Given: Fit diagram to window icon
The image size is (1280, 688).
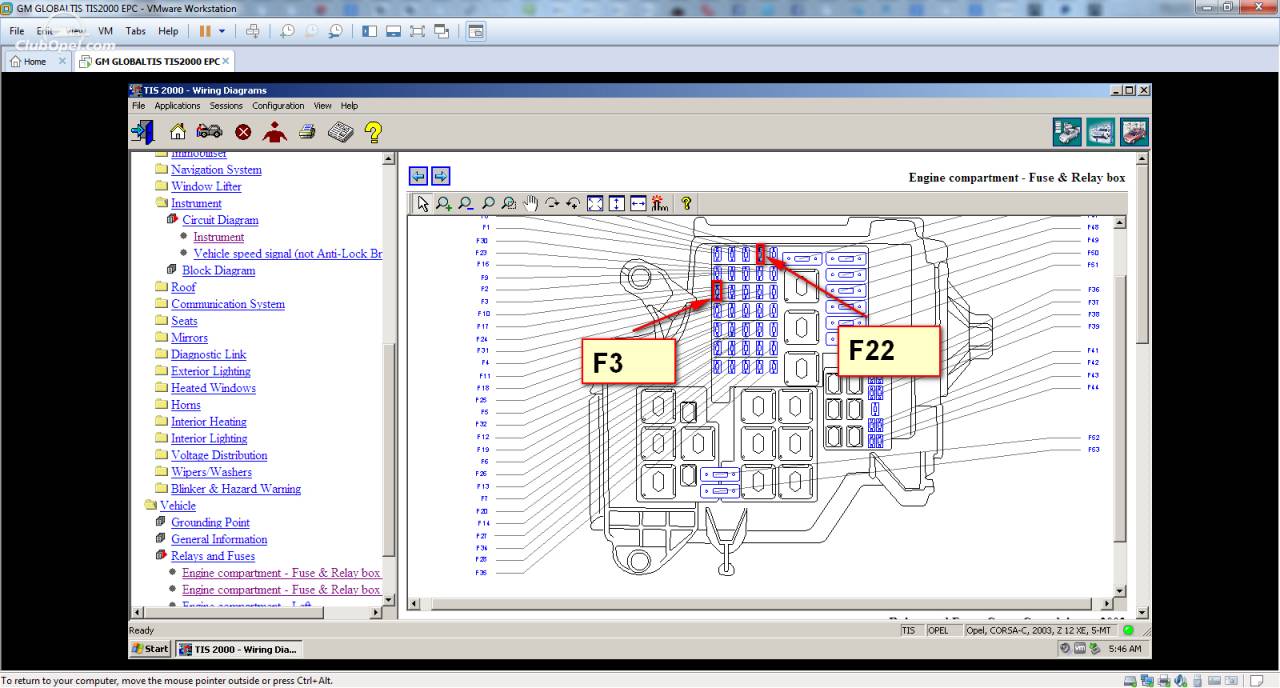Looking at the screenshot, I should point(595,203).
